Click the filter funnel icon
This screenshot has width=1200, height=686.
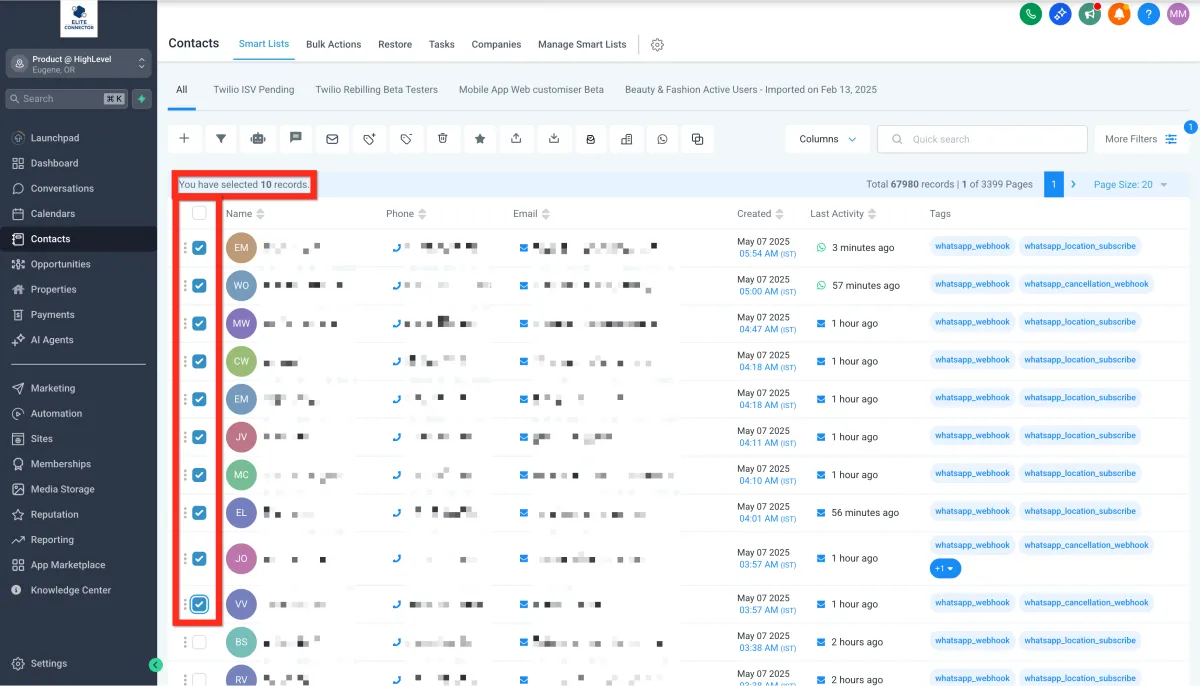pos(221,139)
